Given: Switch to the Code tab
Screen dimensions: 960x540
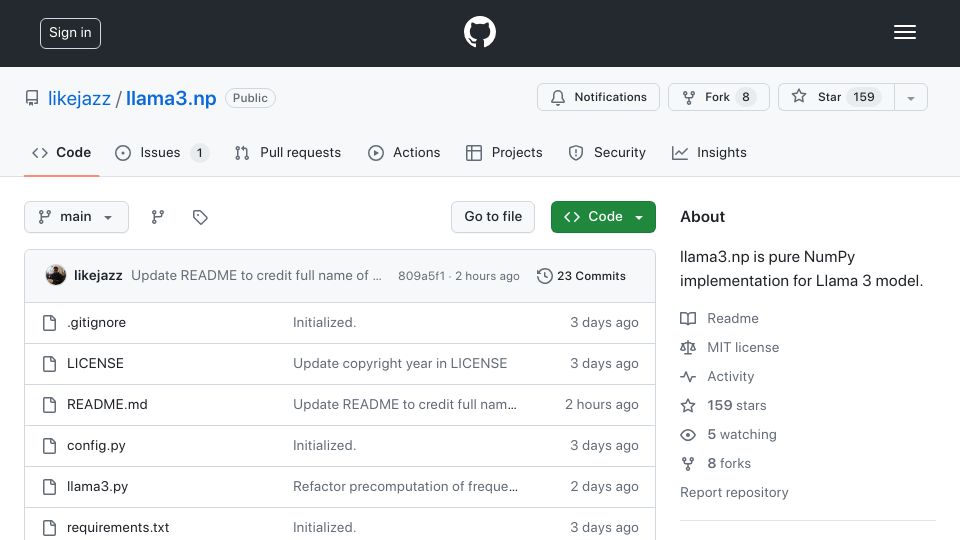Looking at the screenshot, I should click(62, 152).
